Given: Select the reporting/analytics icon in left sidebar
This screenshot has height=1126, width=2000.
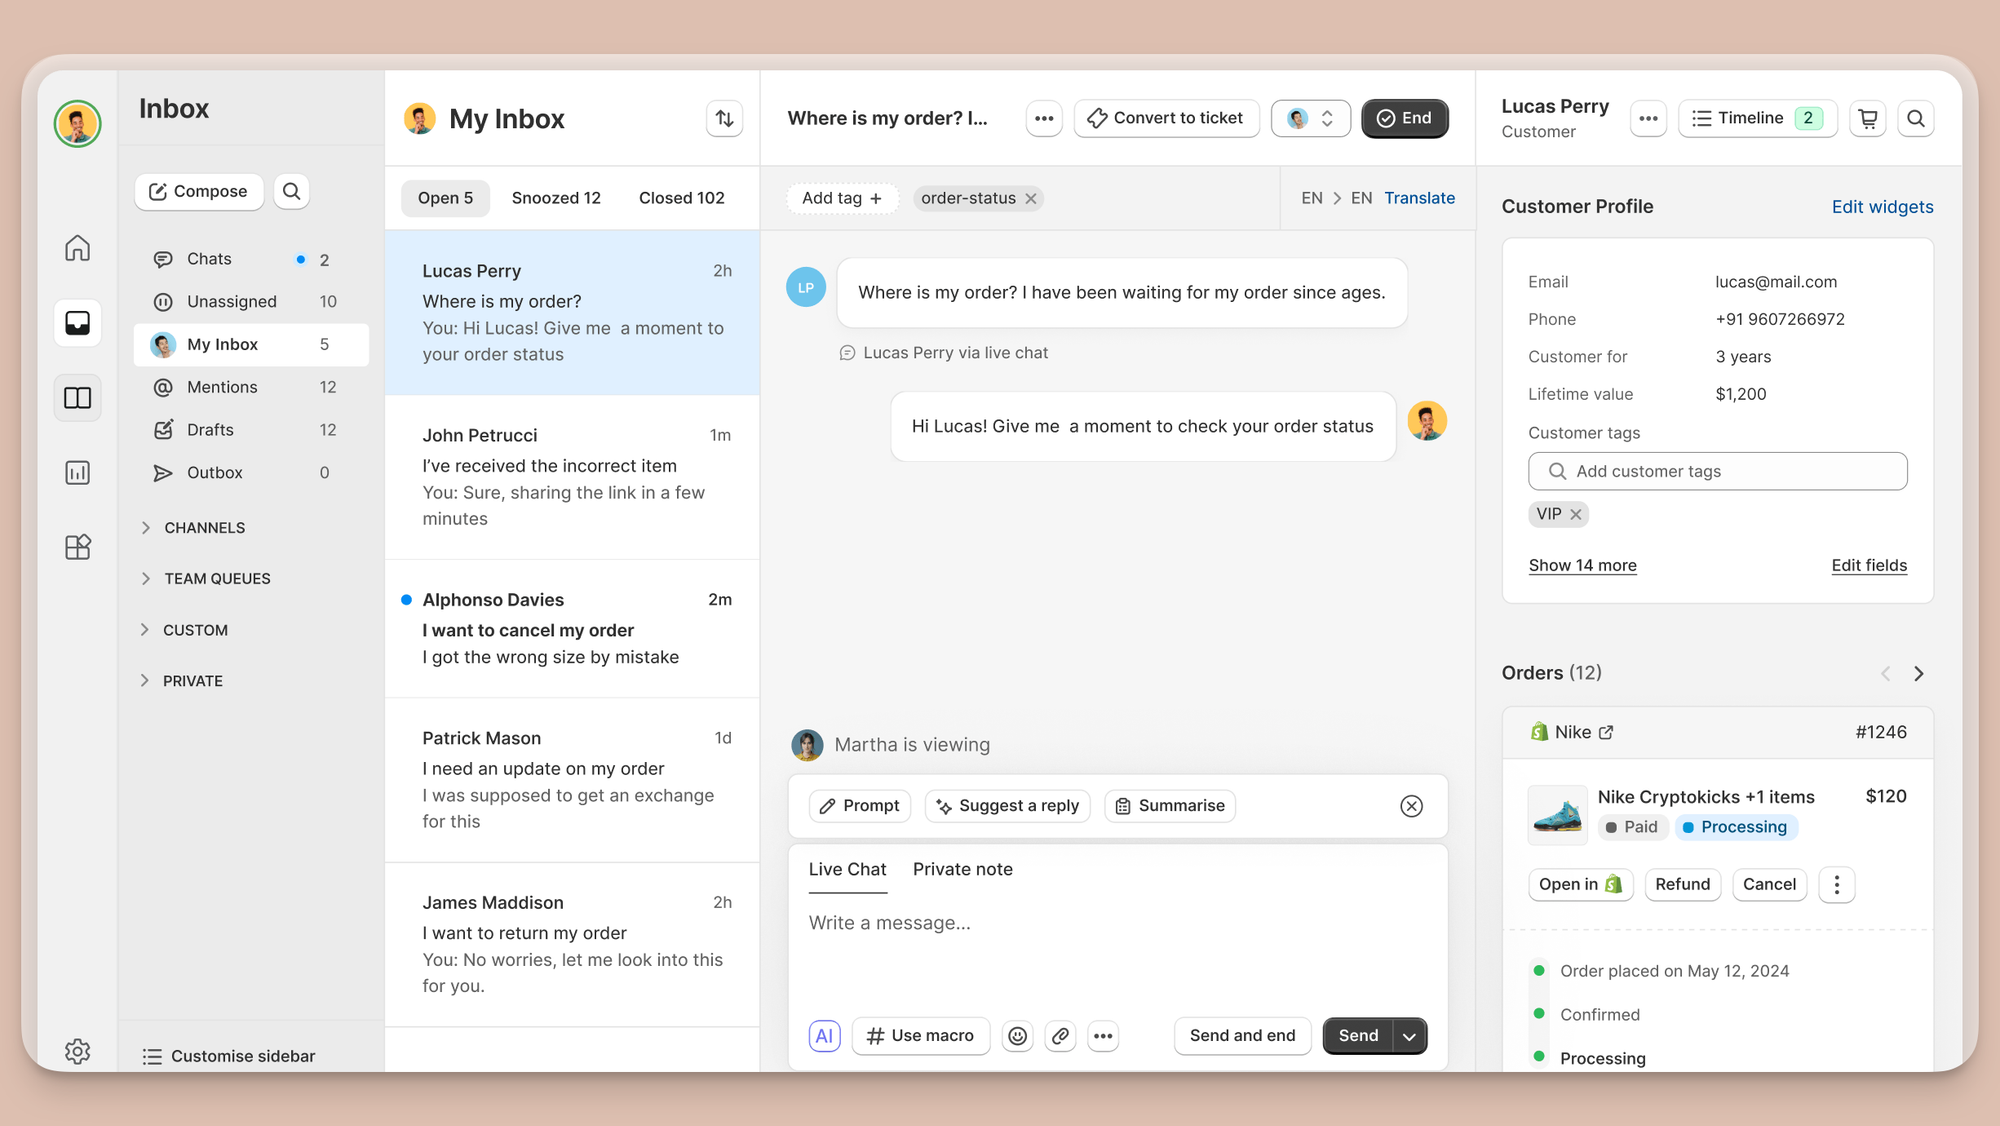Looking at the screenshot, I should [77, 472].
